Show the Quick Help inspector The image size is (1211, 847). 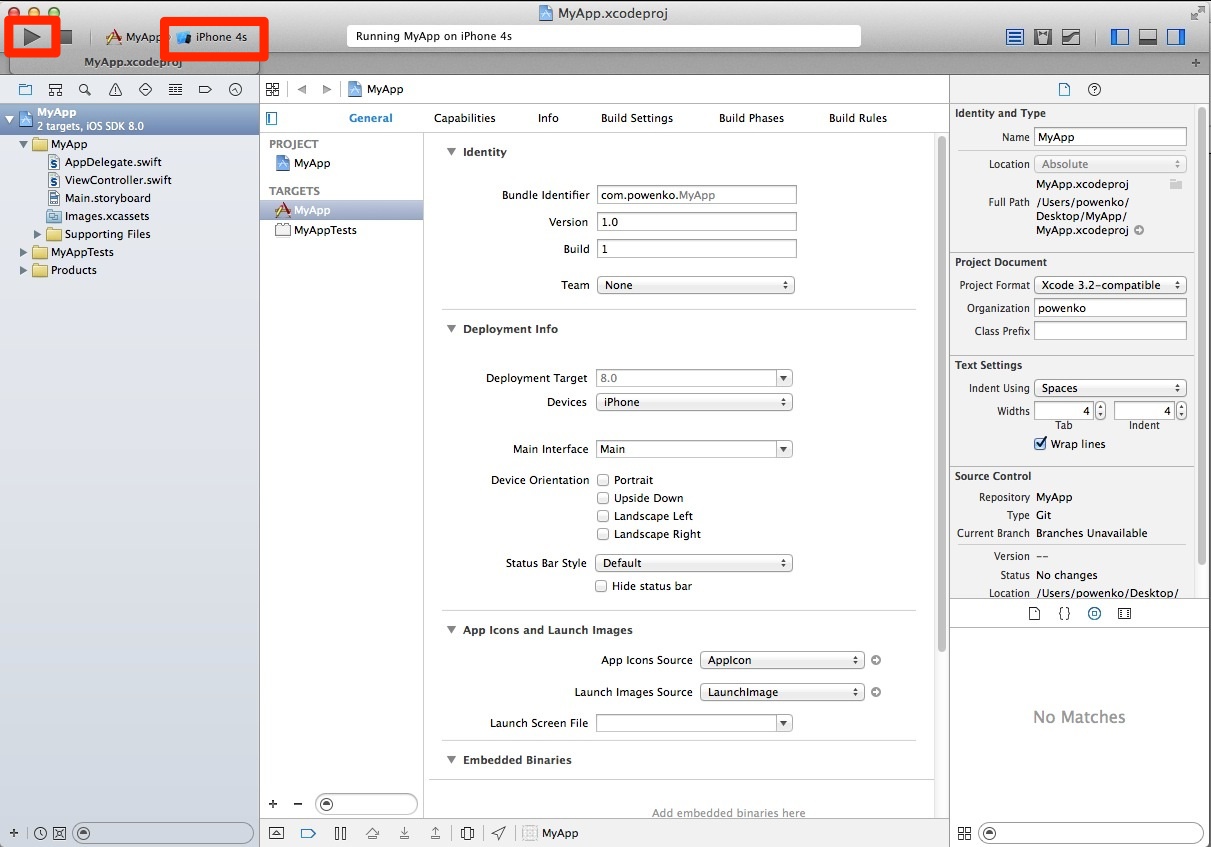click(1094, 89)
